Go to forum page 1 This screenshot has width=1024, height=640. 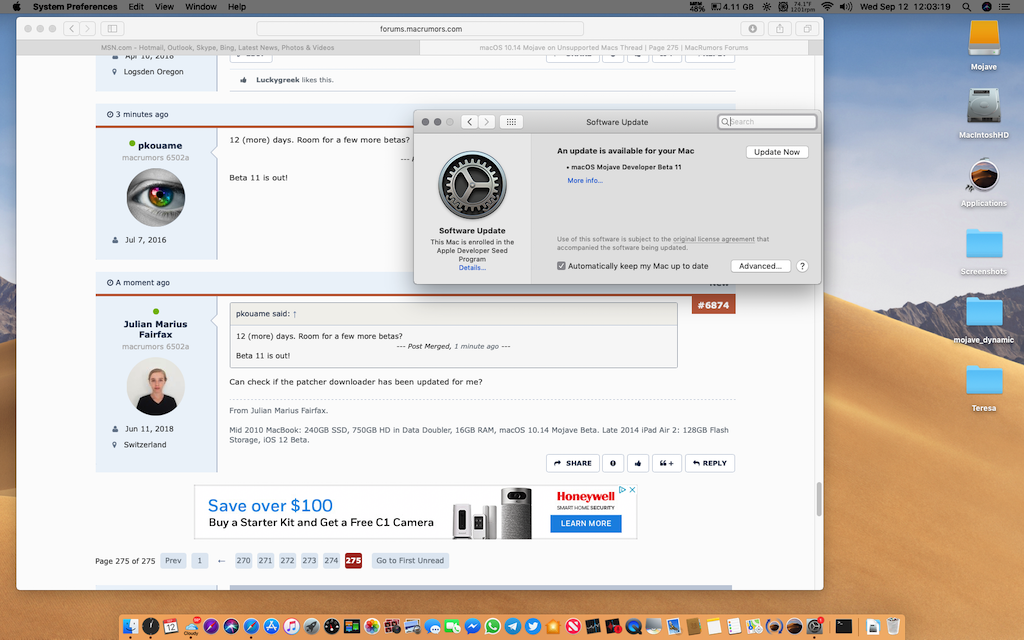[200, 560]
